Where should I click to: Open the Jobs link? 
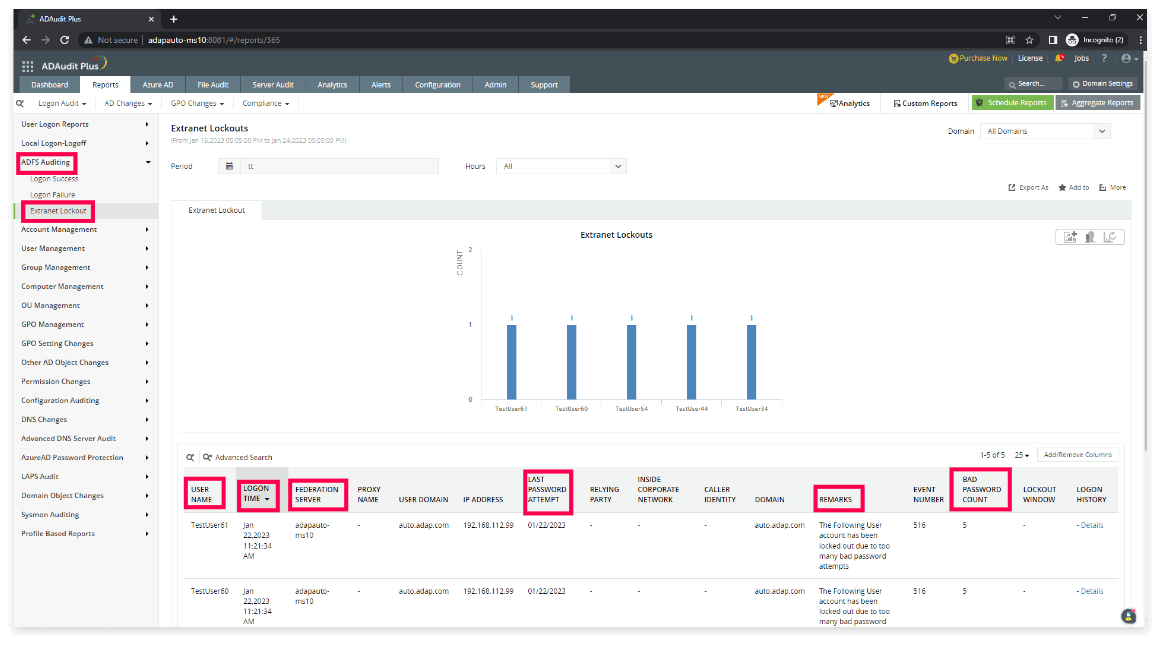click(x=1082, y=58)
